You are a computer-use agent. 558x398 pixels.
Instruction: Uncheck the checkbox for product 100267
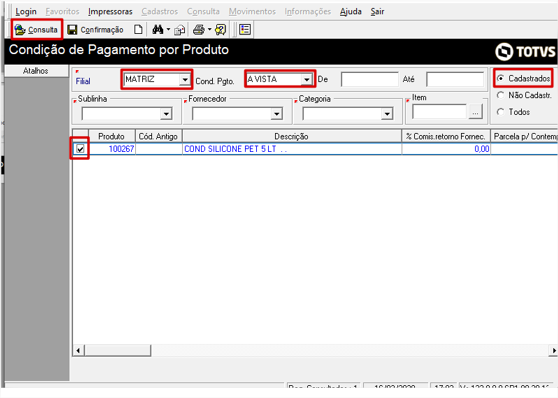80,149
